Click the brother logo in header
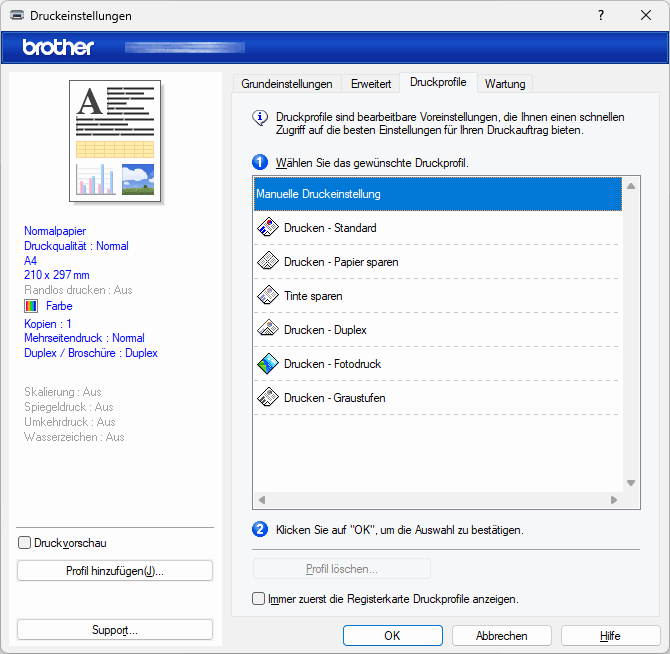The height and width of the screenshot is (654, 670). 58,47
